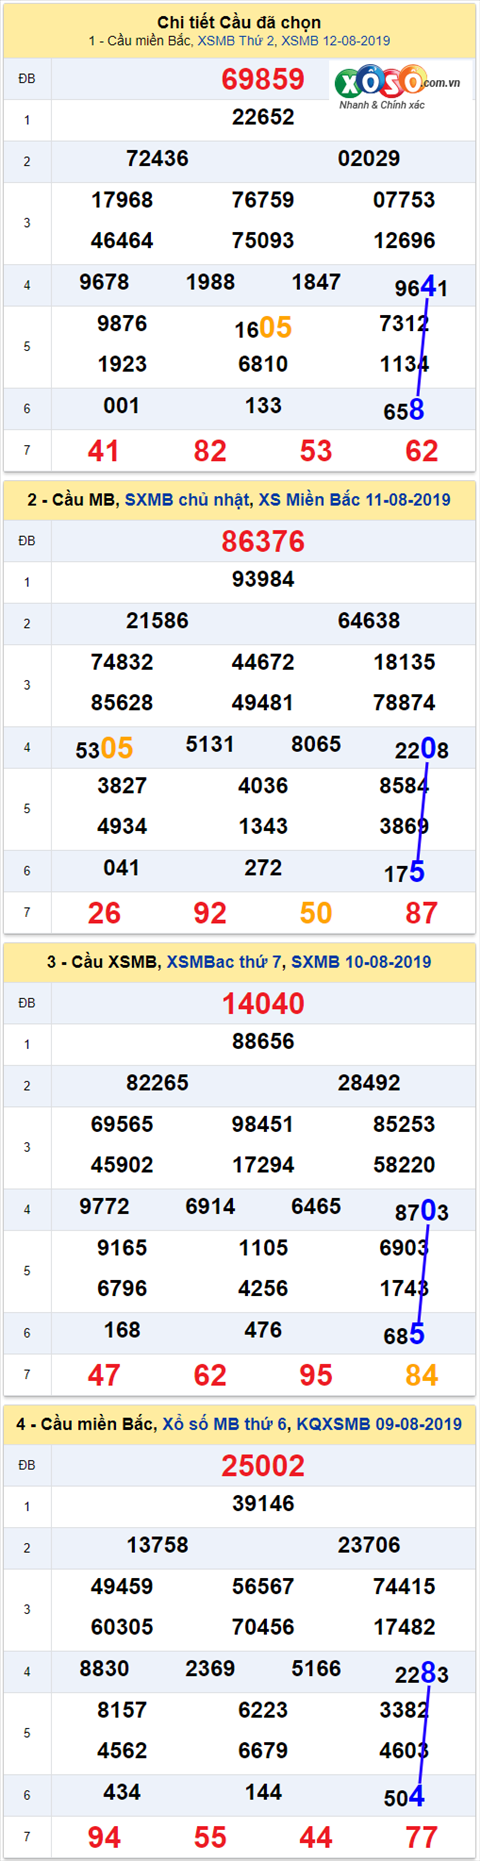Open the xoso.com.vn logo
480x1861 pixels.
pos(398,86)
